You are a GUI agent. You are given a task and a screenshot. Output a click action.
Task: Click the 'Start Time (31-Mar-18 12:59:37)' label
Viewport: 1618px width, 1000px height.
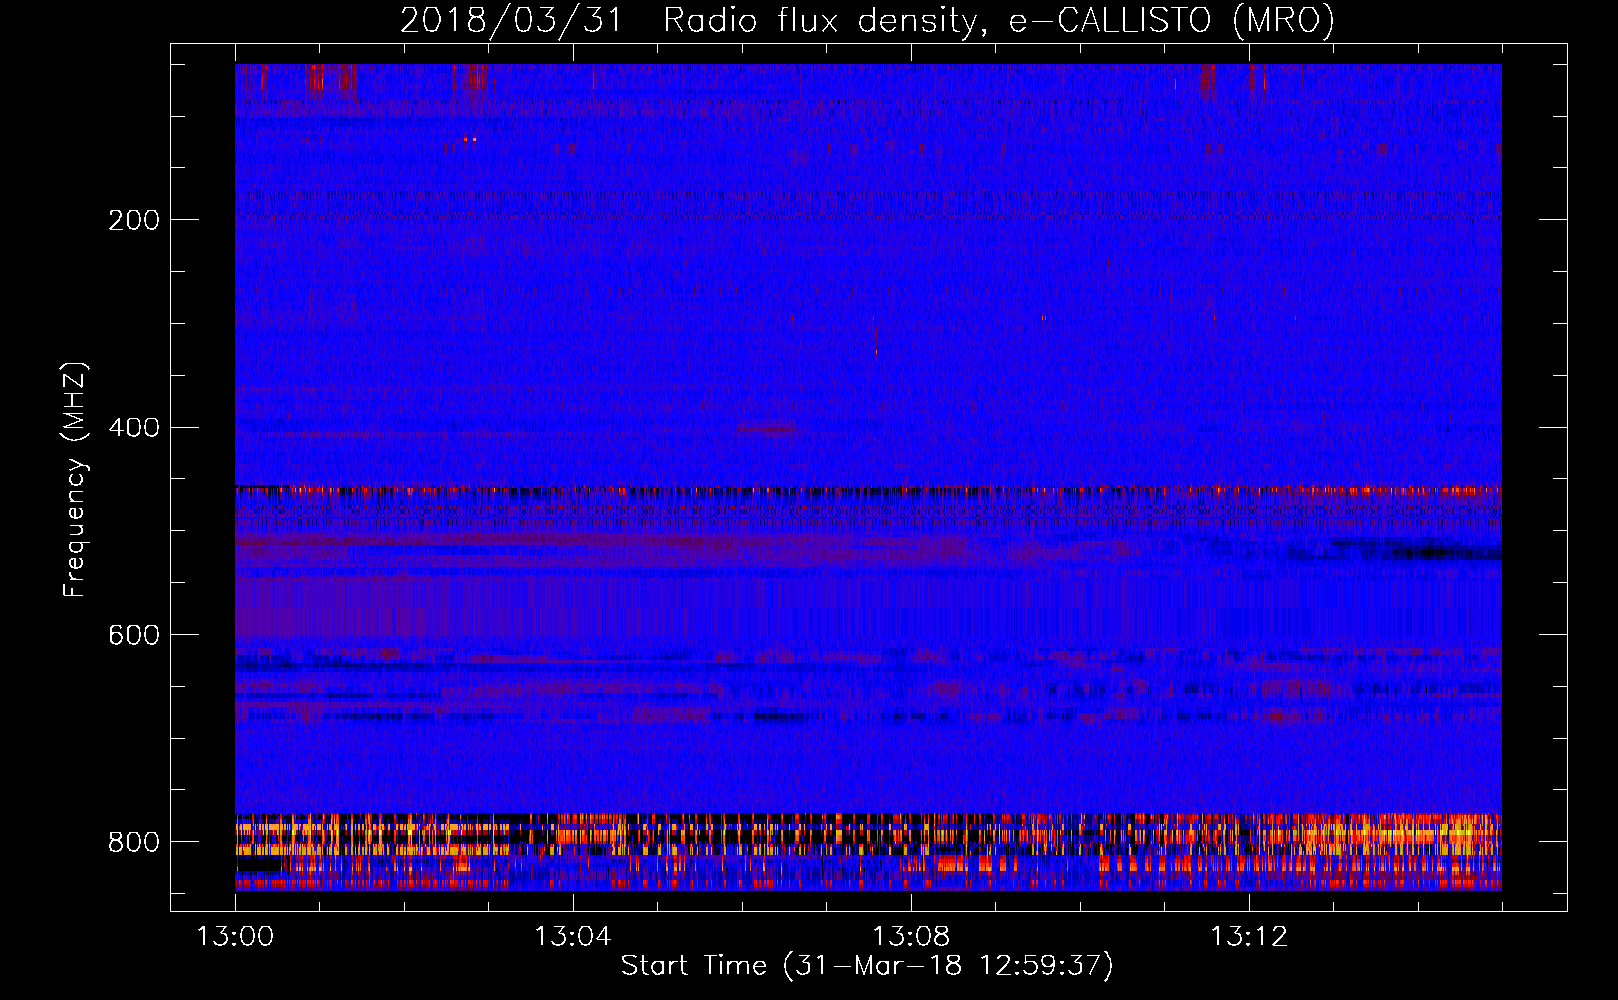[x=866, y=966]
